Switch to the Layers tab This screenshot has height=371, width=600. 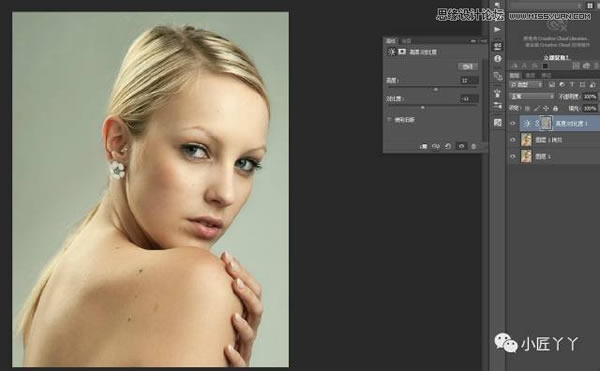point(514,75)
